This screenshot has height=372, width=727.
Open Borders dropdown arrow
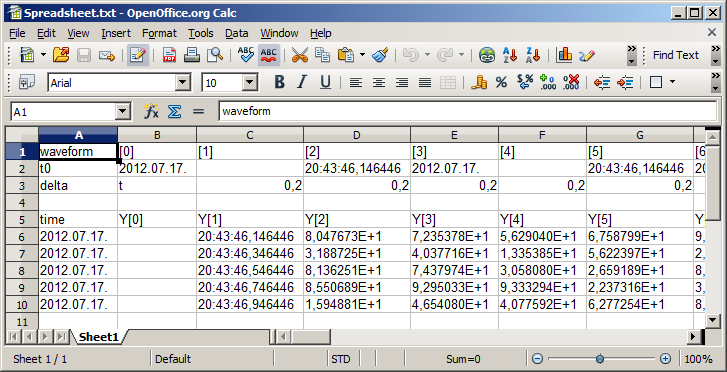[672, 83]
